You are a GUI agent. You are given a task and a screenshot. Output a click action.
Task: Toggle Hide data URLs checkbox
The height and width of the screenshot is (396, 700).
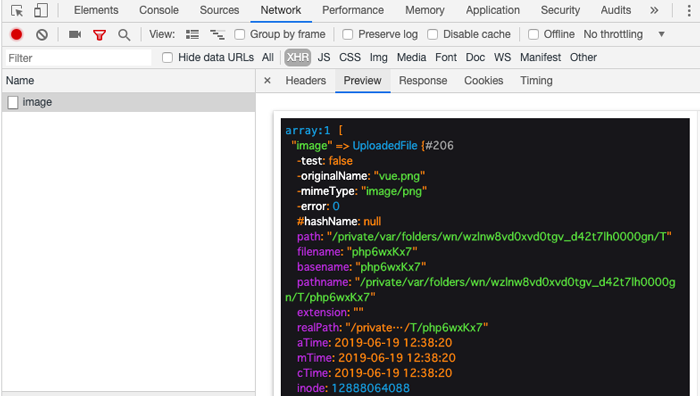(x=167, y=58)
